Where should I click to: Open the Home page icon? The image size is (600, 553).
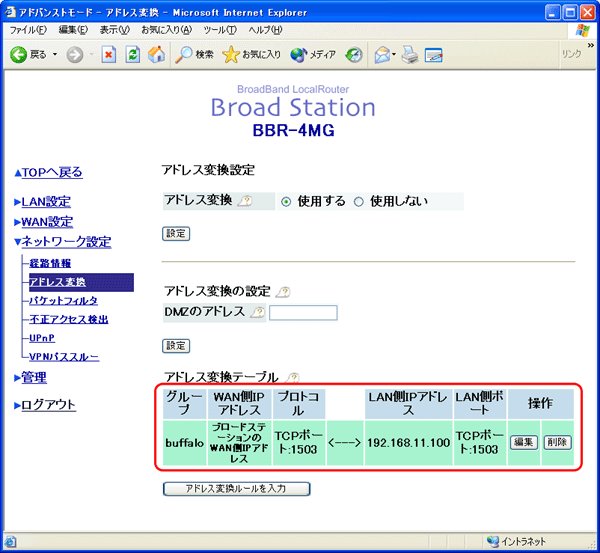click(156, 55)
